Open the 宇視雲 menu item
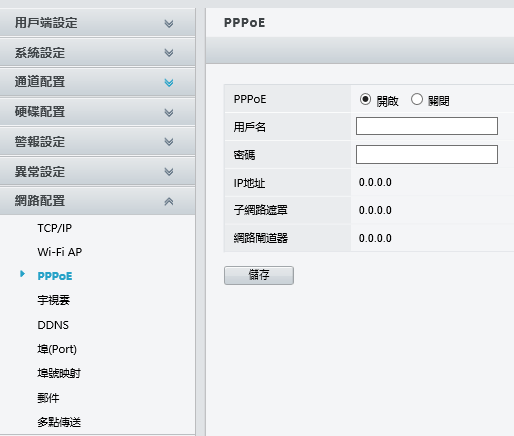 pos(54,300)
